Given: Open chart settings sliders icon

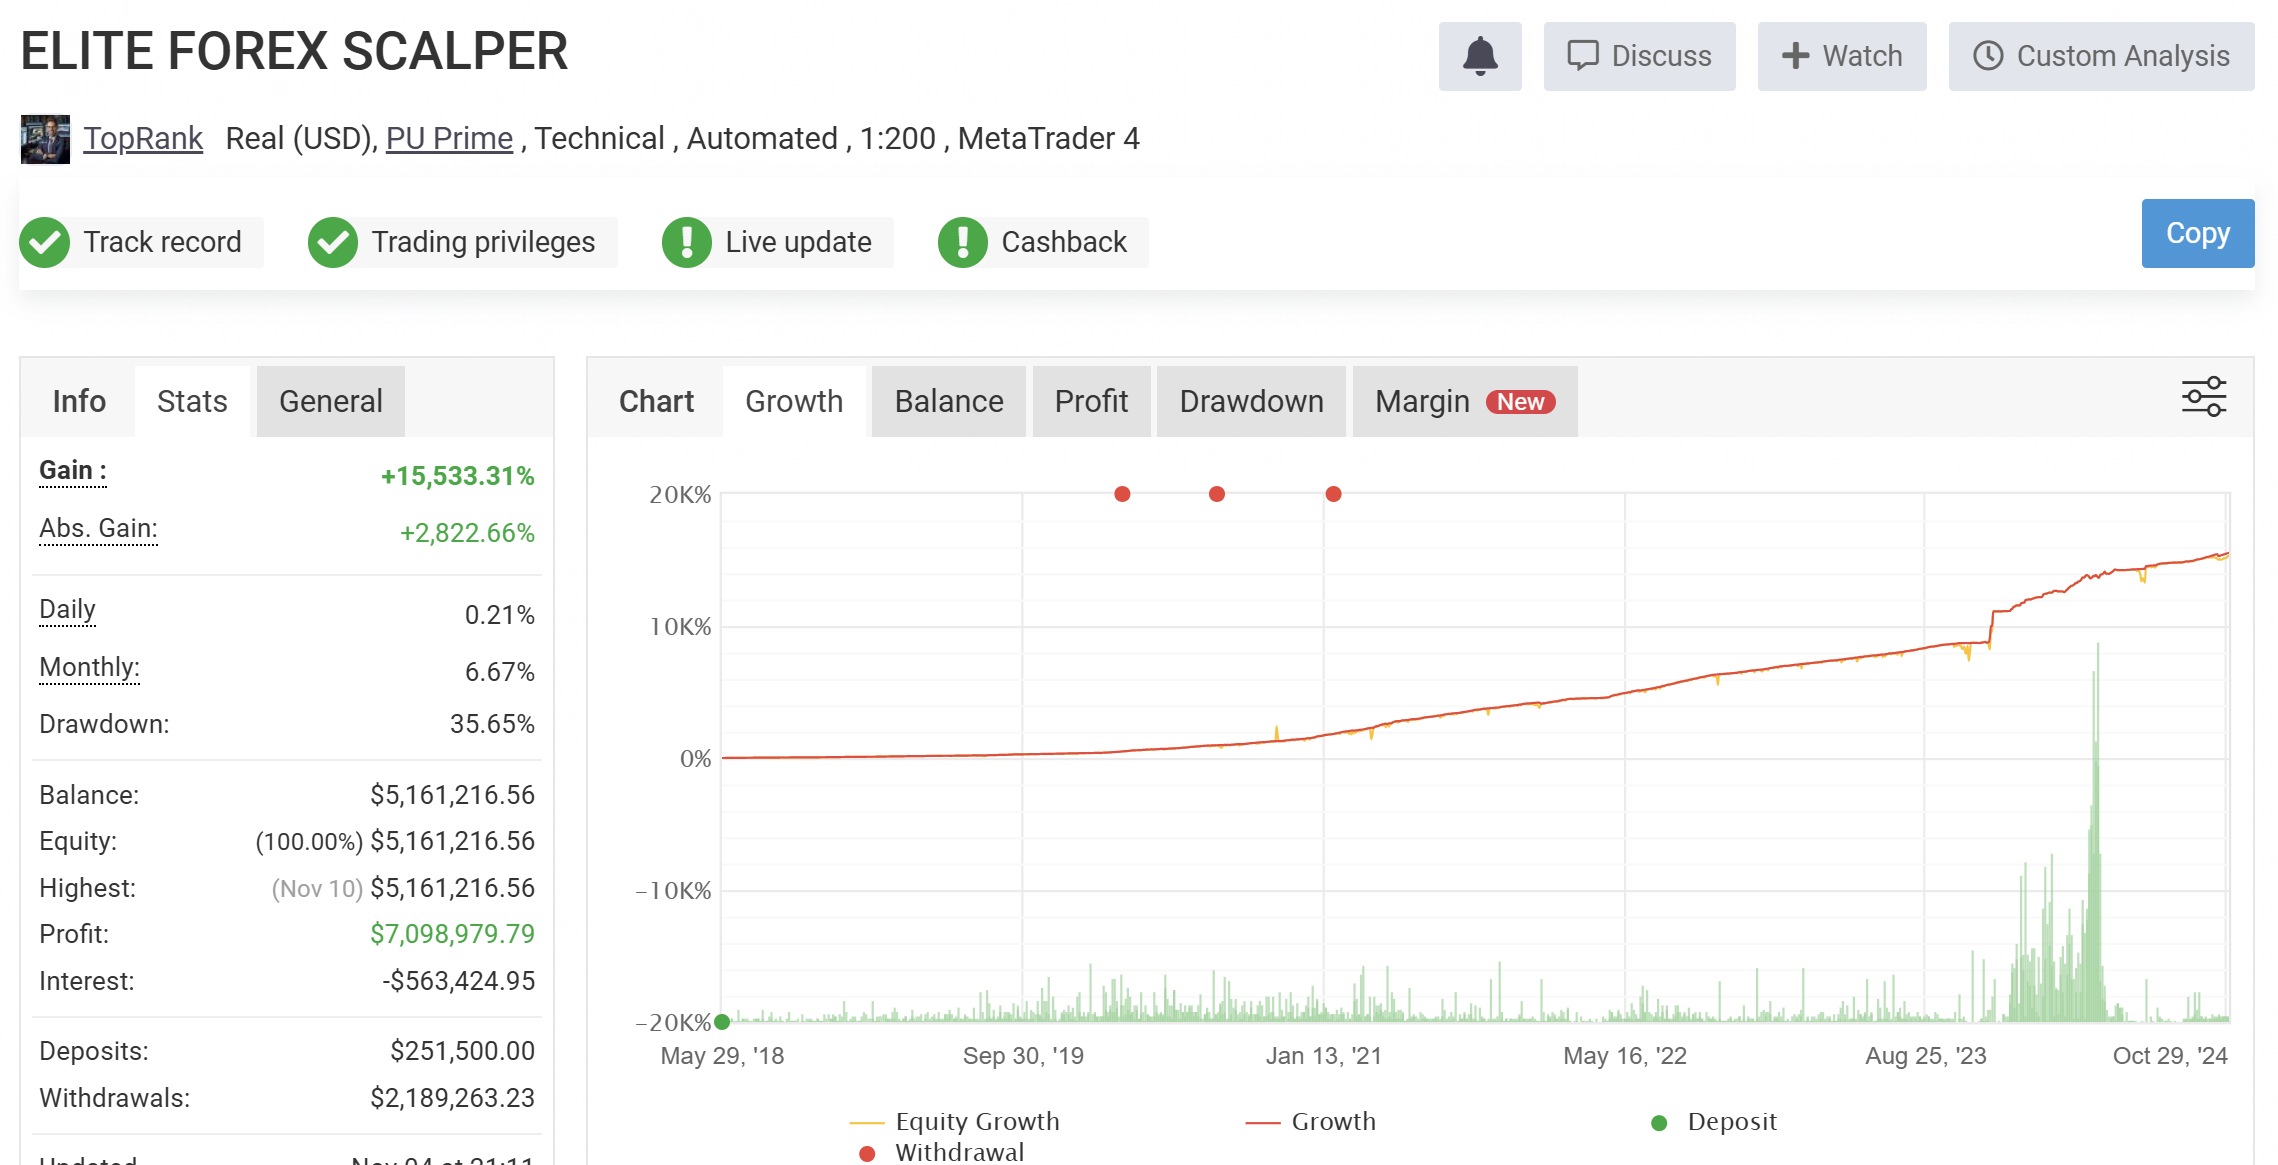Looking at the screenshot, I should click(2203, 397).
